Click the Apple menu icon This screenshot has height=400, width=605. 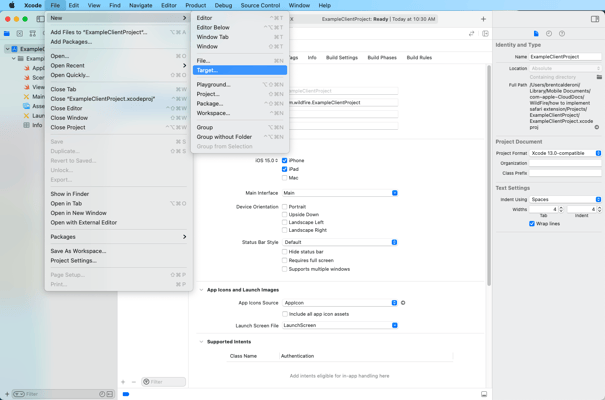12,5
